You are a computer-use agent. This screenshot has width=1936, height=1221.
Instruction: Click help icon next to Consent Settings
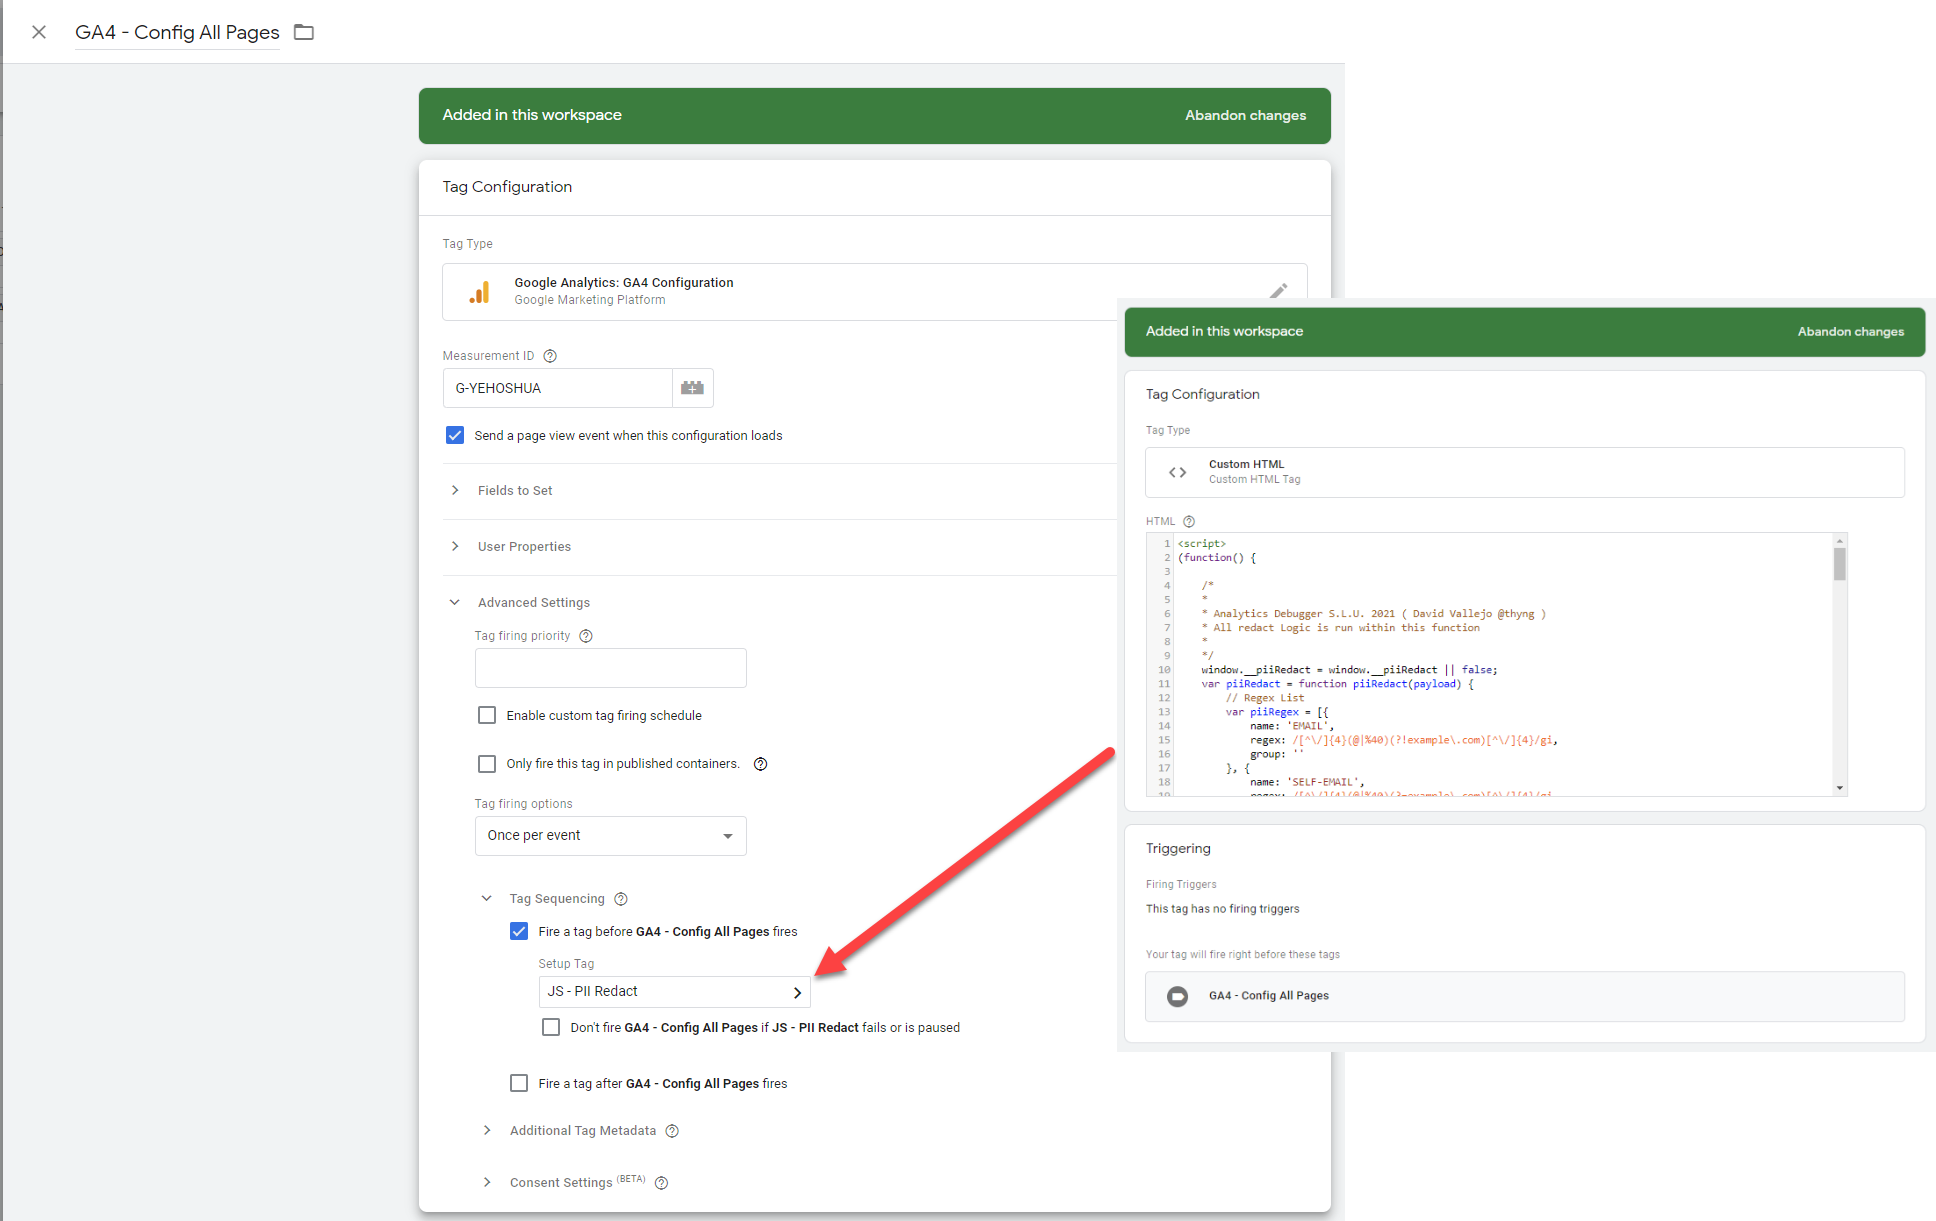(661, 1183)
